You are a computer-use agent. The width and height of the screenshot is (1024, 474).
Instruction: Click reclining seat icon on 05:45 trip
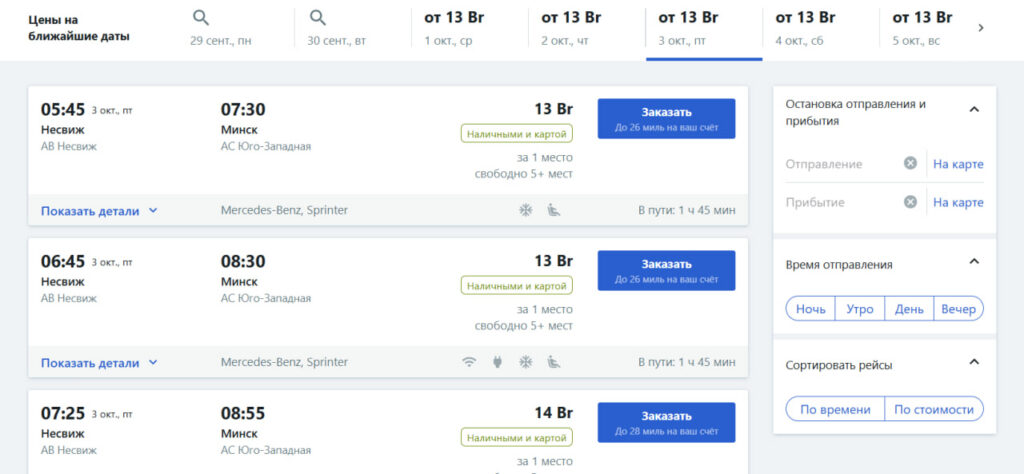click(554, 210)
